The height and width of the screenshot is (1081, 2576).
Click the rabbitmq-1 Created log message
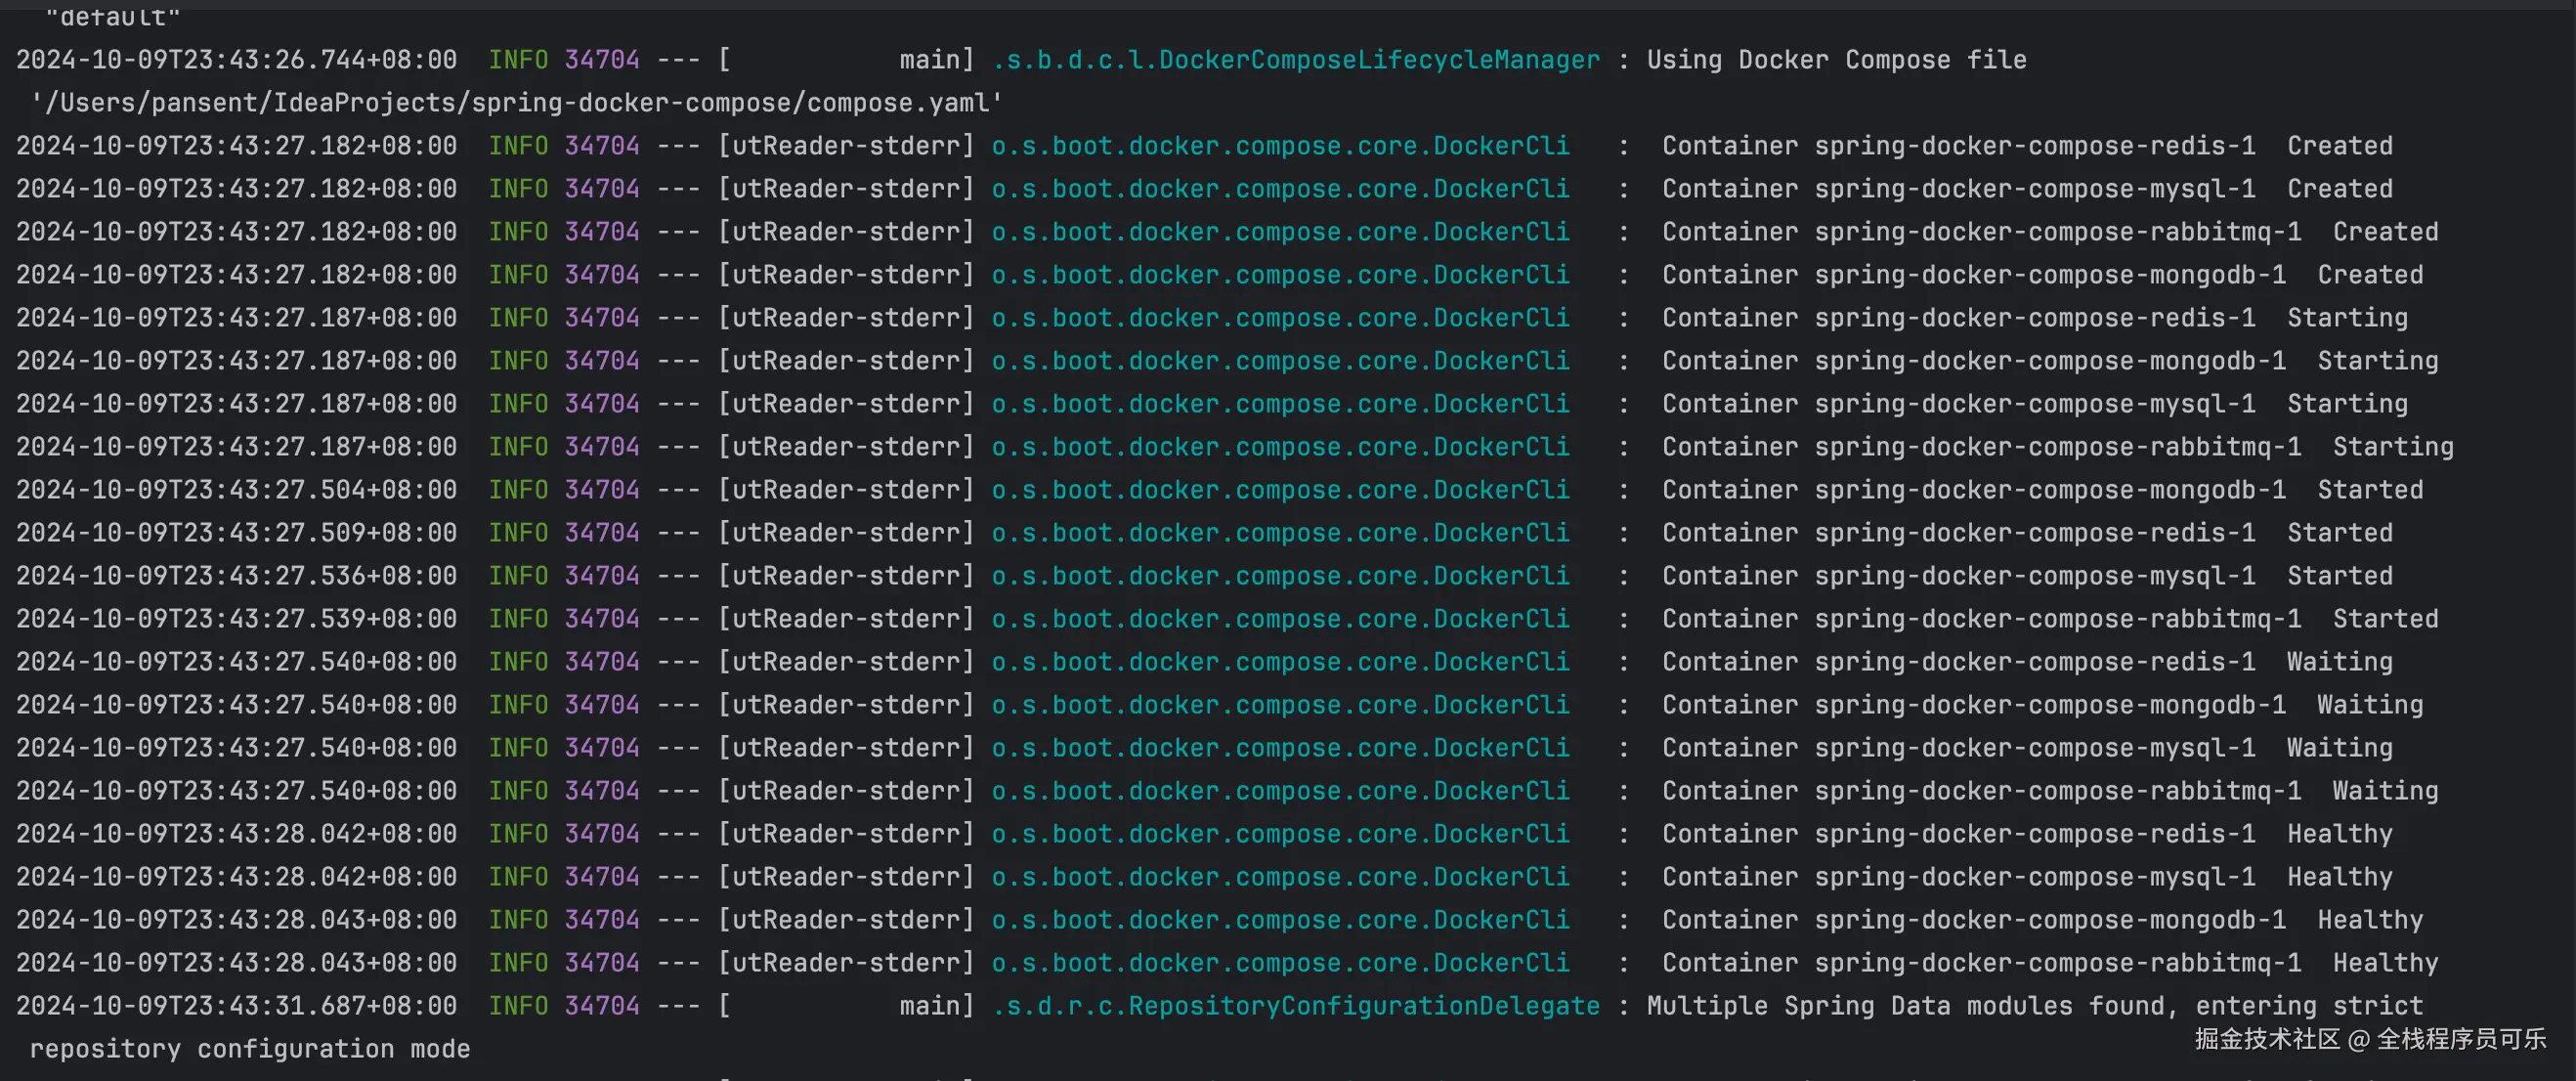[2049, 232]
